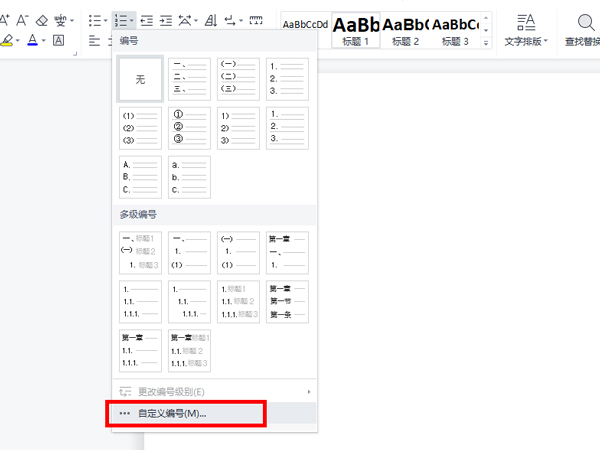This screenshot has width=600, height=450.
Task: Click the font color letter A swatch
Action: click(32, 41)
